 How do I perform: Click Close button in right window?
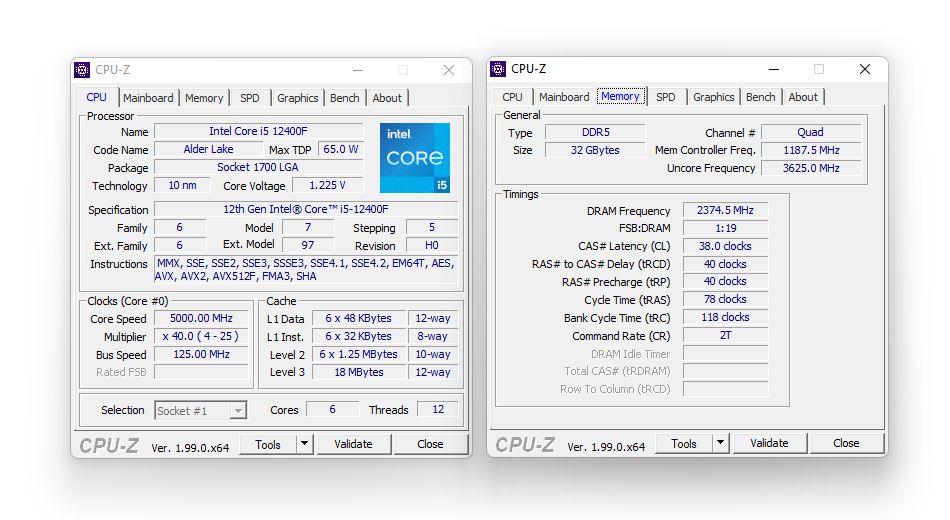[x=846, y=443]
